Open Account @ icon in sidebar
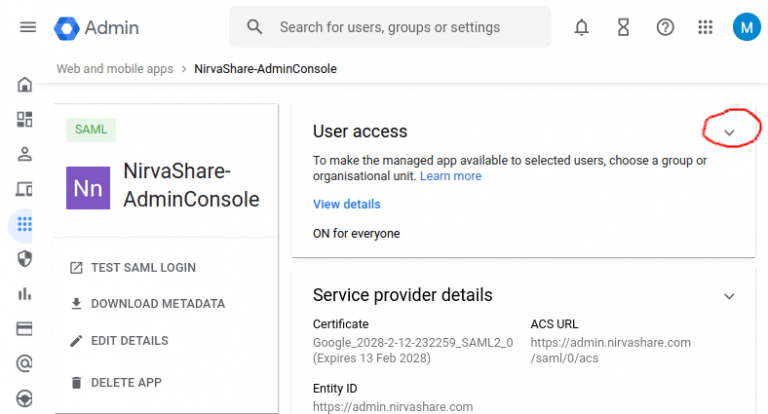The width and height of the screenshot is (768, 414). tap(24, 364)
